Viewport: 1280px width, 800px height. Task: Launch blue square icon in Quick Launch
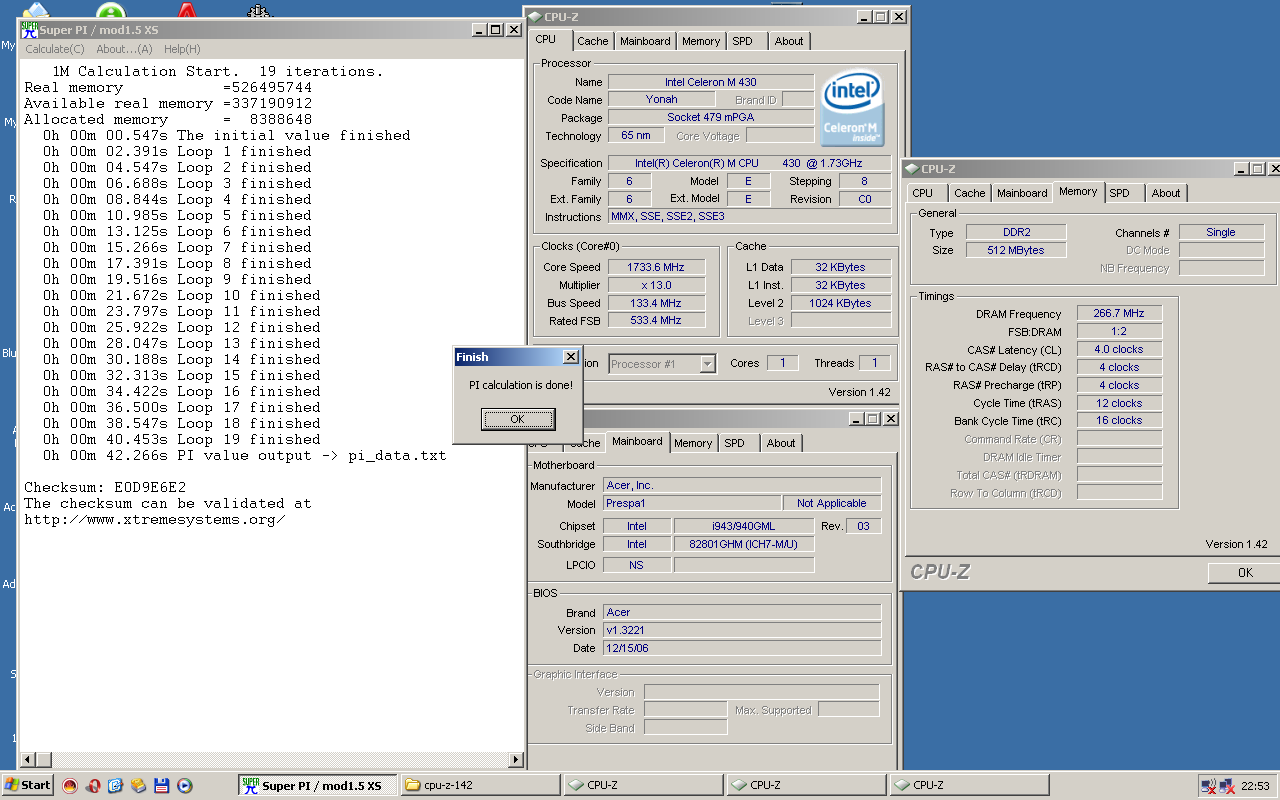click(x=116, y=785)
